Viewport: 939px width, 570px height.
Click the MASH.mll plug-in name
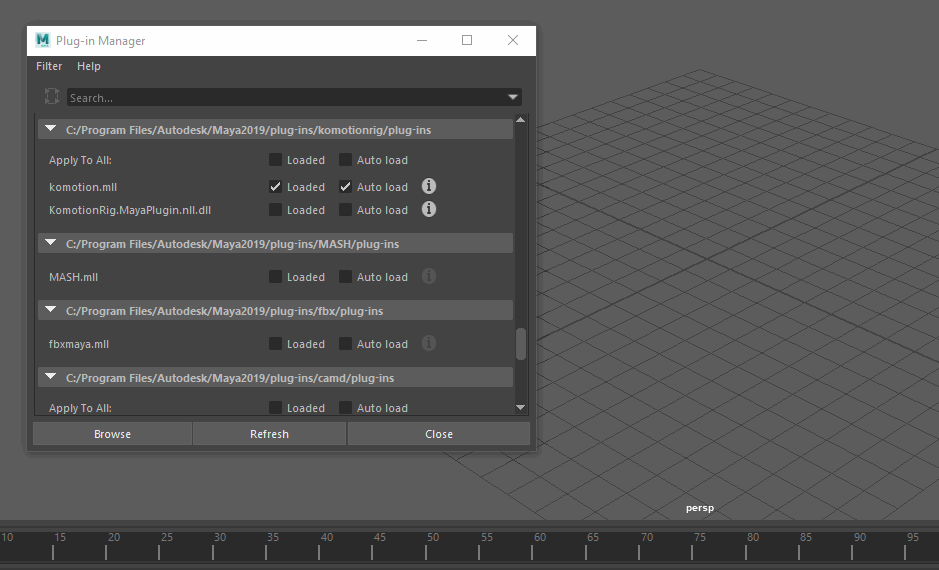pos(73,277)
